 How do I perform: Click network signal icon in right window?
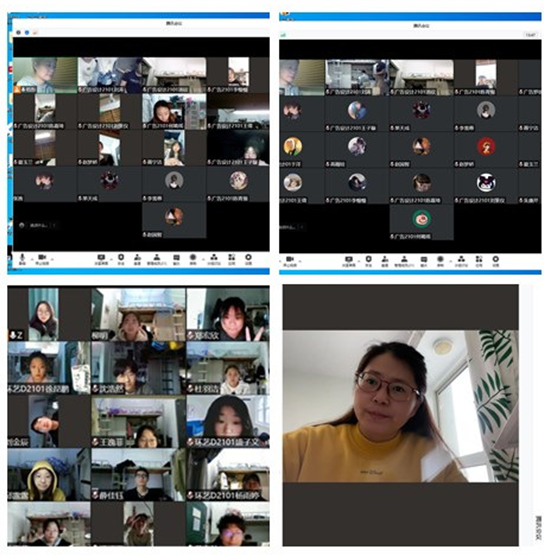[x=283, y=35]
